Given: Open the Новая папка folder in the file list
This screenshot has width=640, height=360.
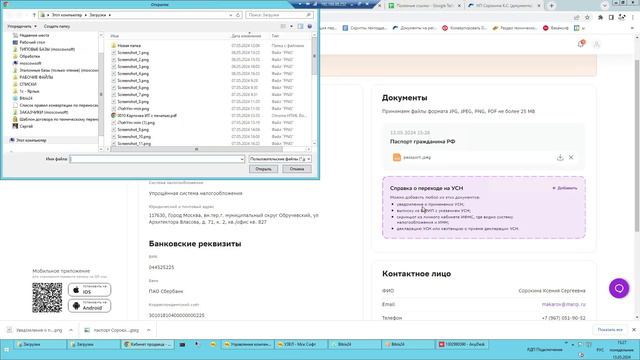Looking at the screenshot, I should coord(129,46).
